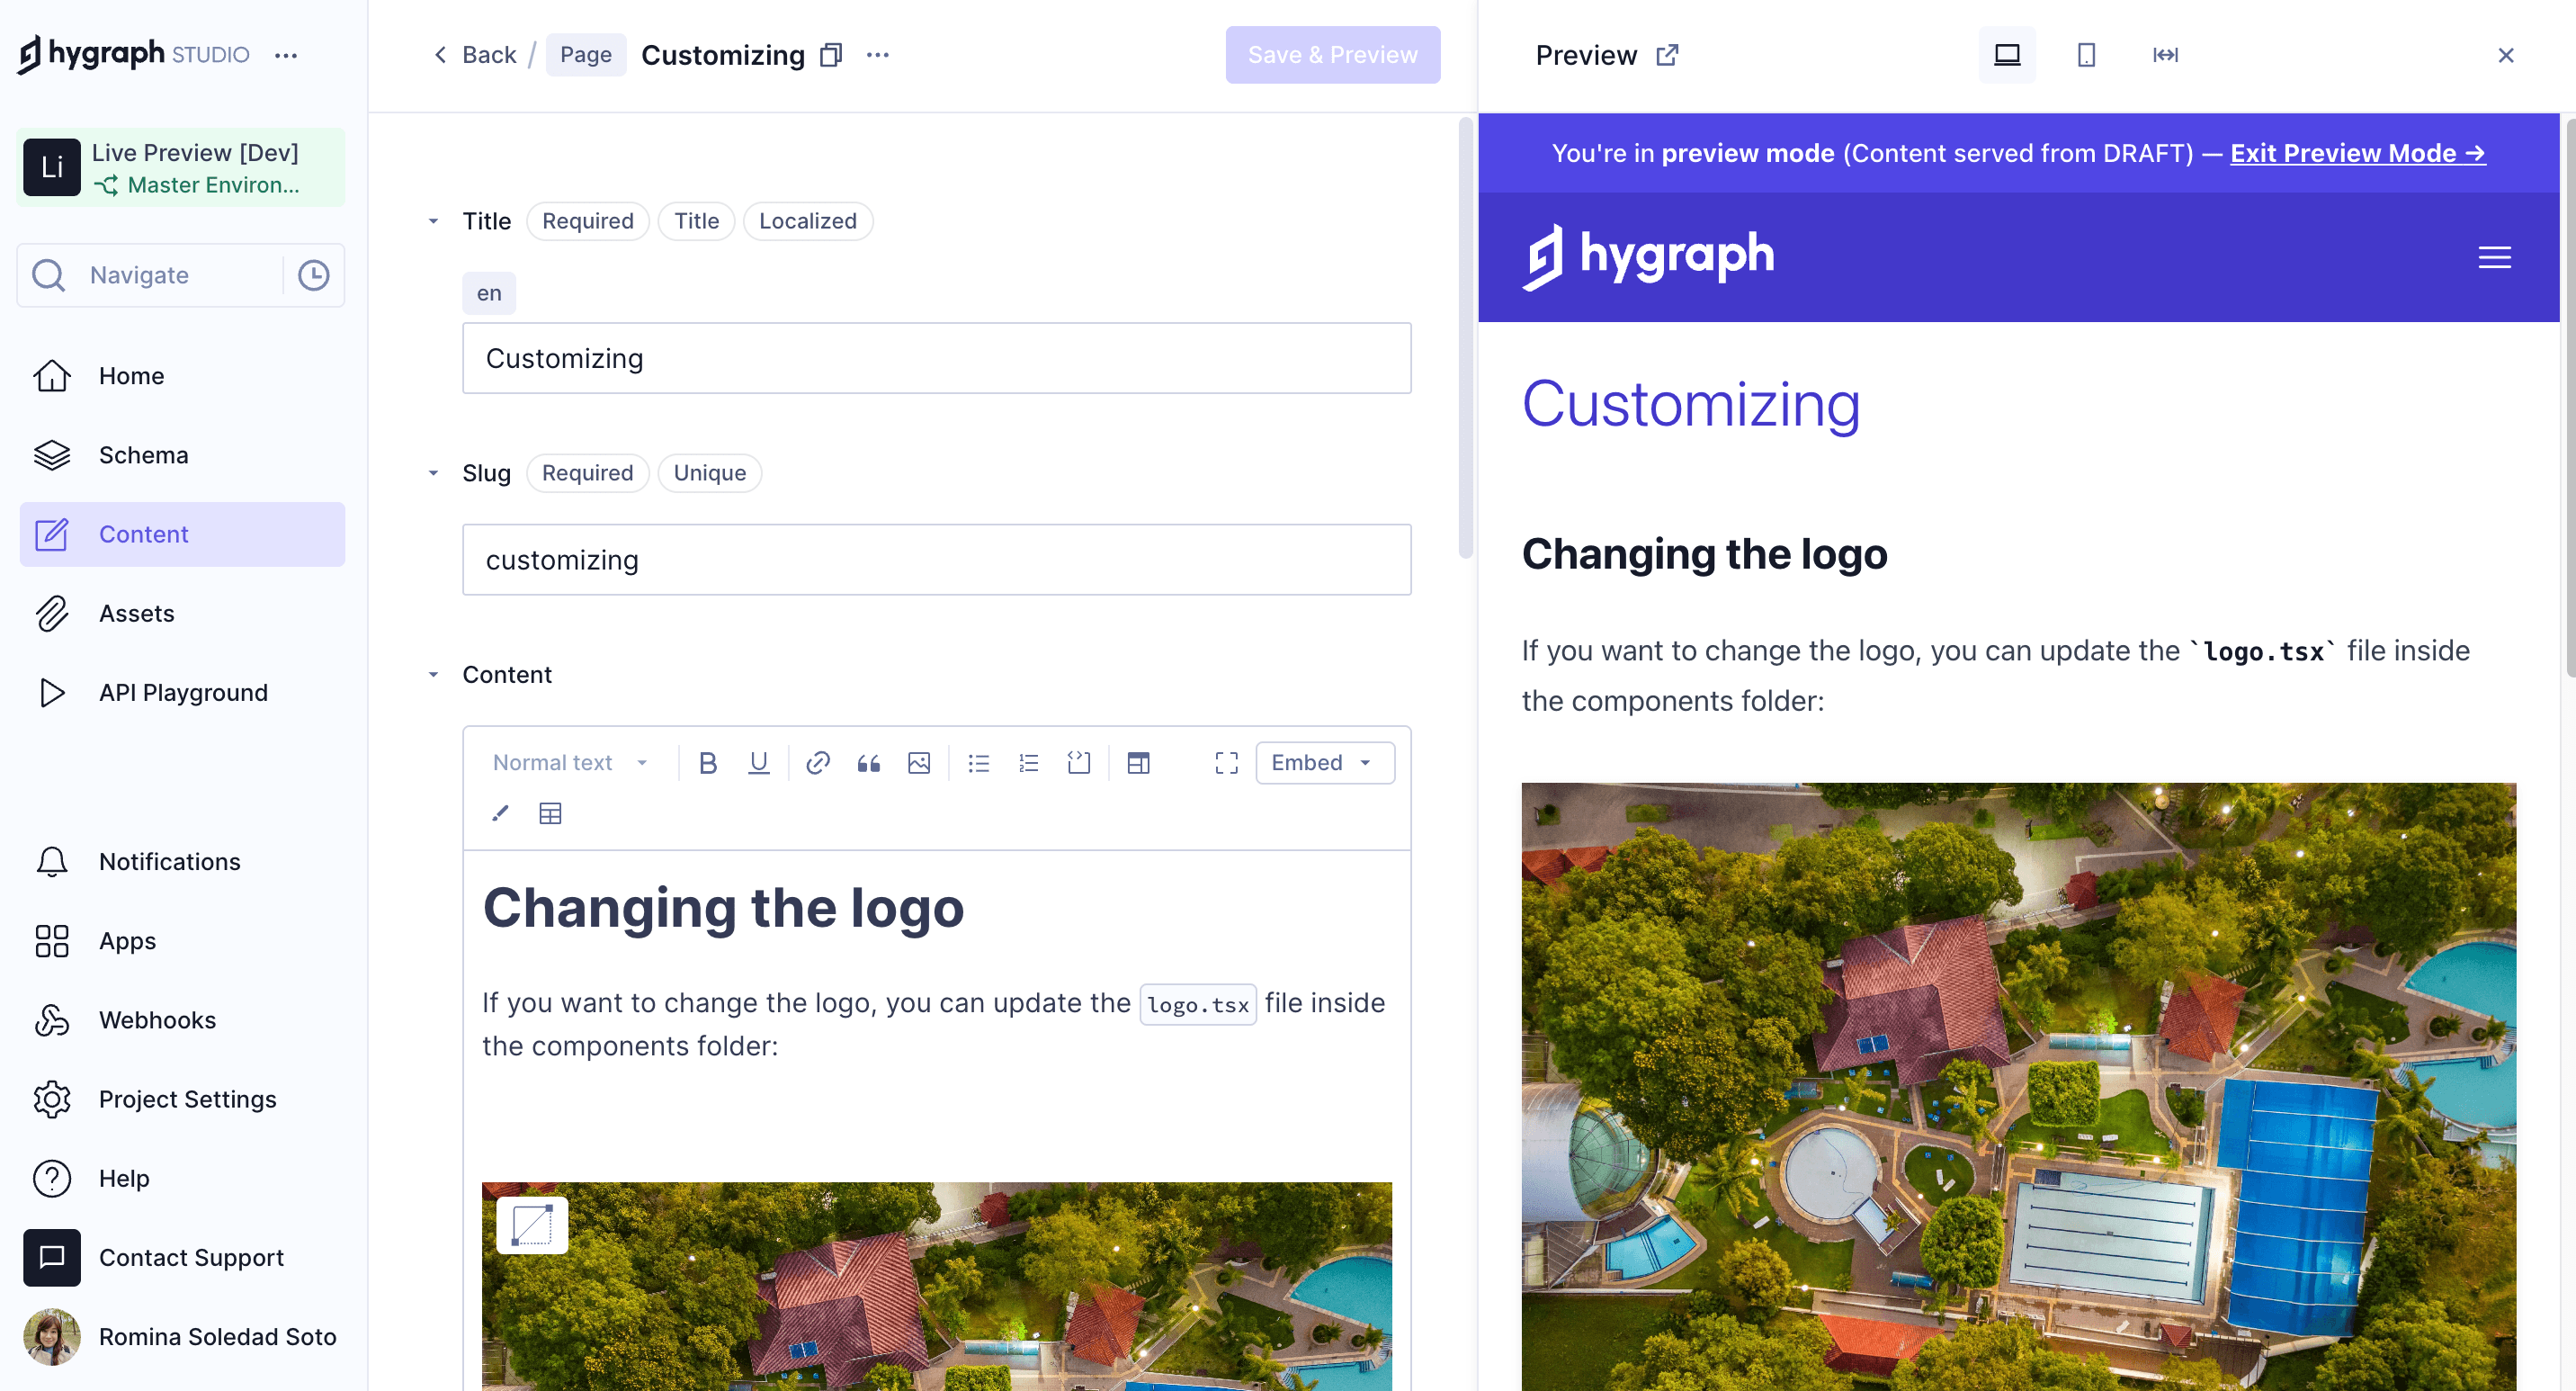Viewport: 2576px width, 1391px height.
Task: Insert a block quote in the editor
Action: [x=868, y=763]
